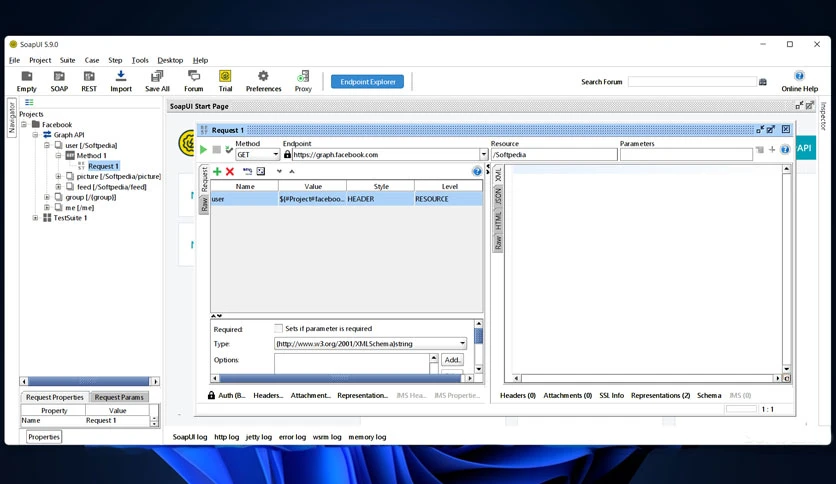Click the forum search icon beside the search box
The image size is (836, 484).
point(763,82)
